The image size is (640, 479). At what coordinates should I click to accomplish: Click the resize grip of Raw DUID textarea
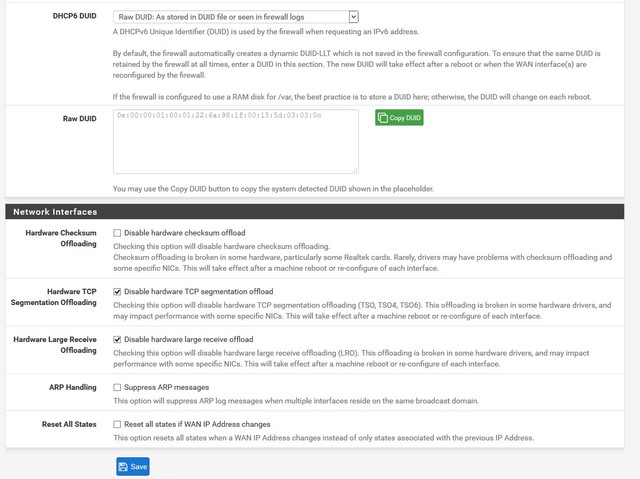tap(355, 170)
